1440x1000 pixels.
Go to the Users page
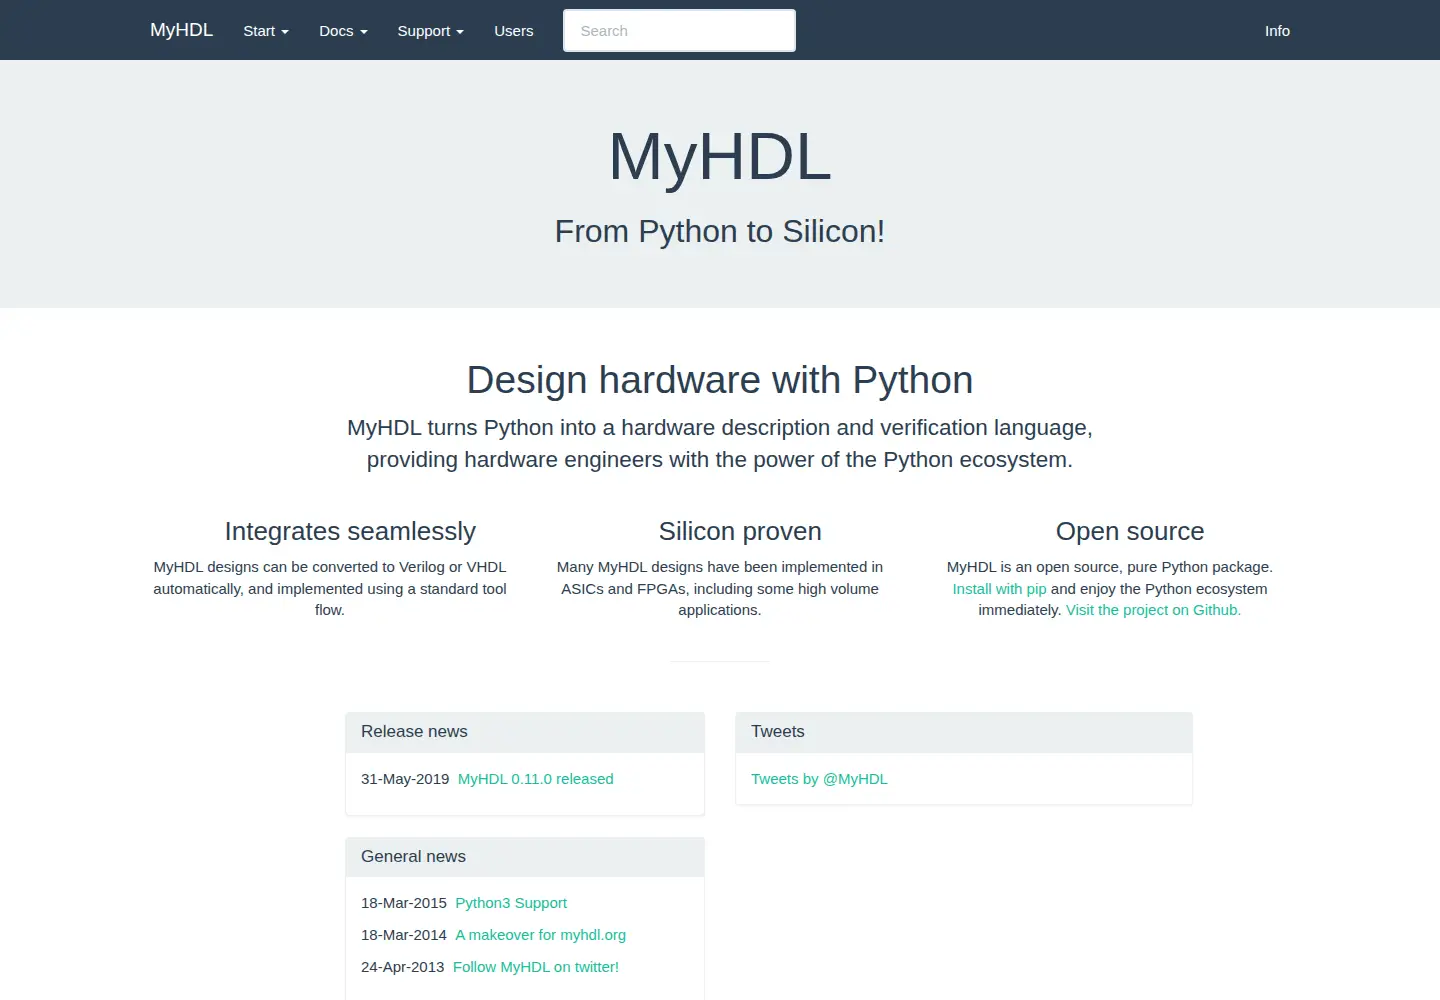click(514, 31)
